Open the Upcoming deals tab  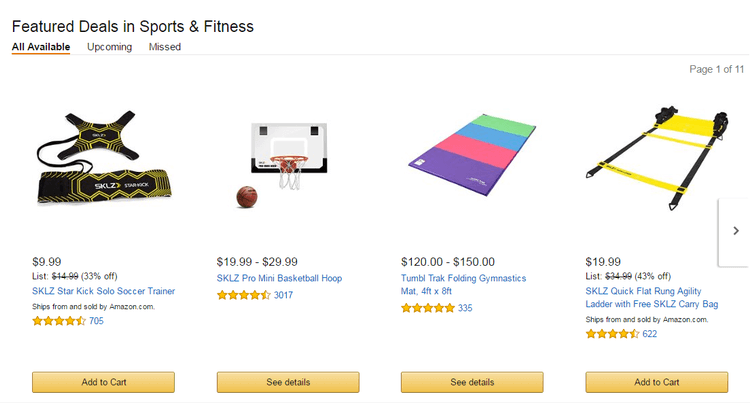[109, 47]
